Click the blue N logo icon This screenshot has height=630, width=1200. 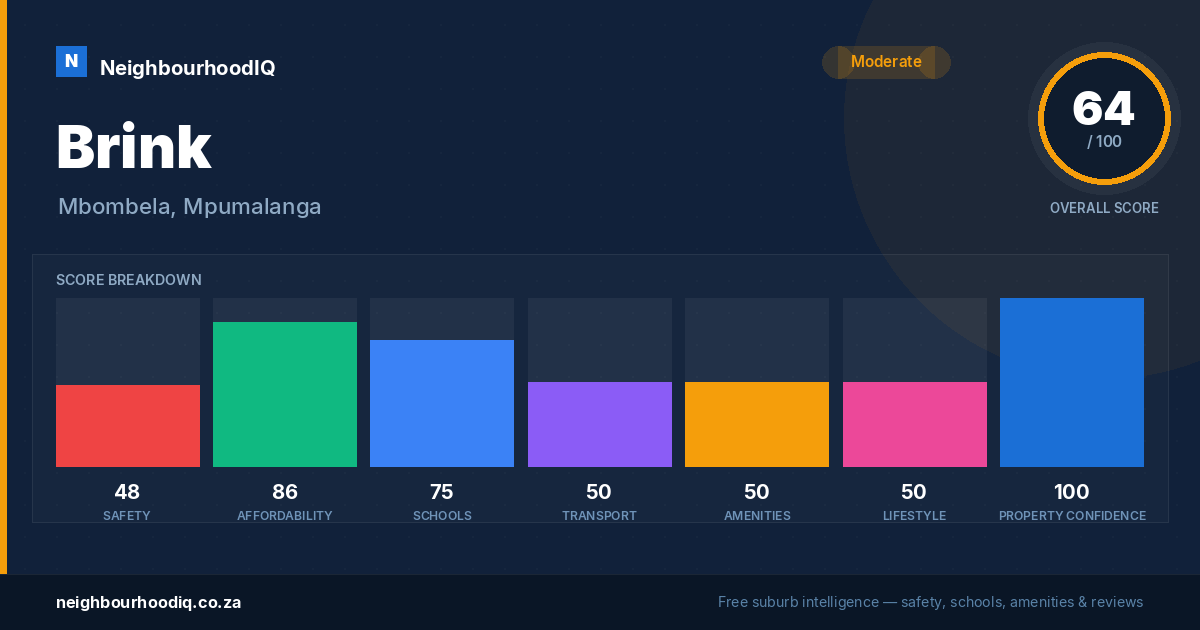pos(71,62)
